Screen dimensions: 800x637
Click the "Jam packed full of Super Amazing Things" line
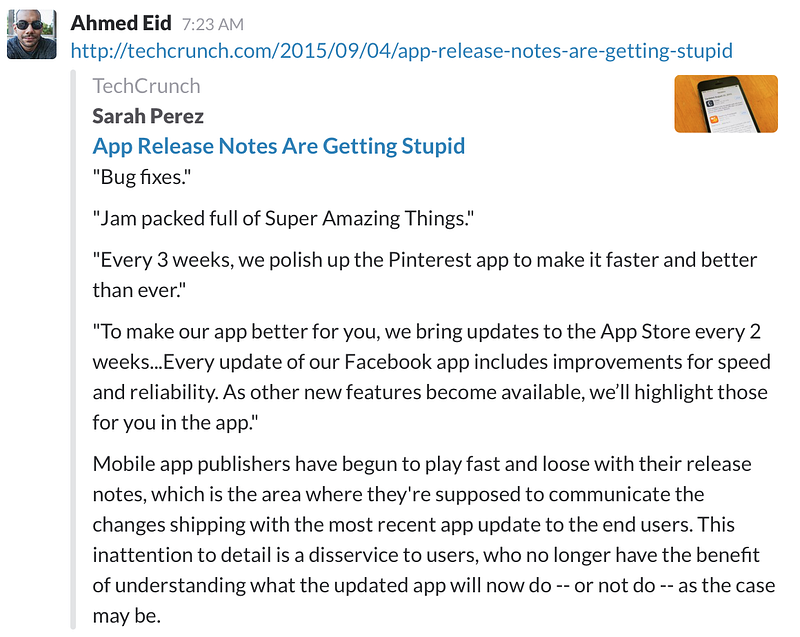click(x=283, y=218)
